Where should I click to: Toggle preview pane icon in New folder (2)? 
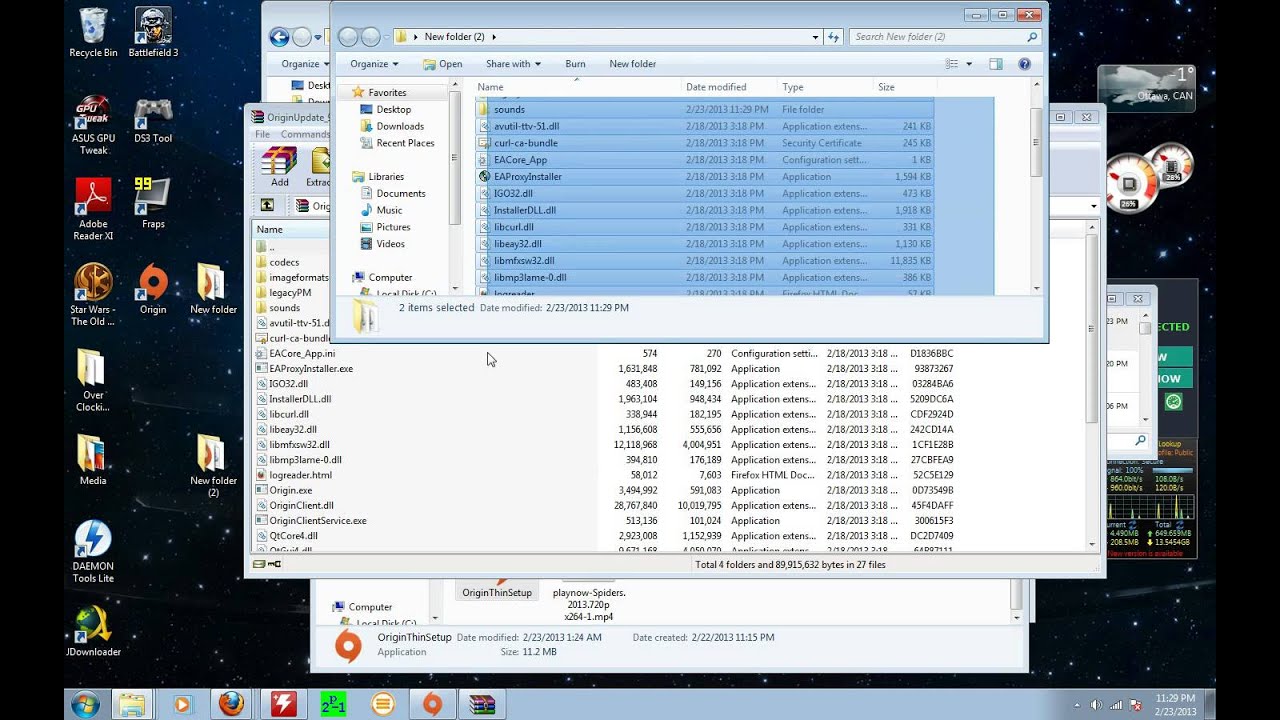[x=995, y=64]
